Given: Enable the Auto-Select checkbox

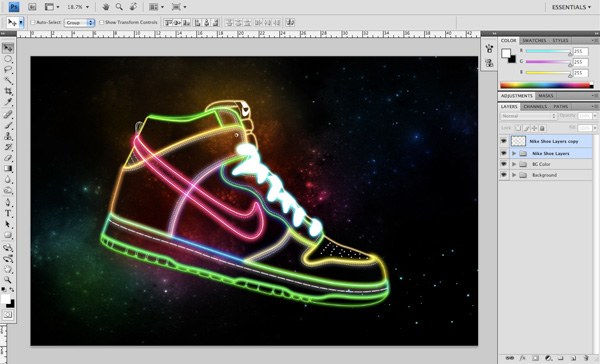Looking at the screenshot, I should (x=33, y=23).
